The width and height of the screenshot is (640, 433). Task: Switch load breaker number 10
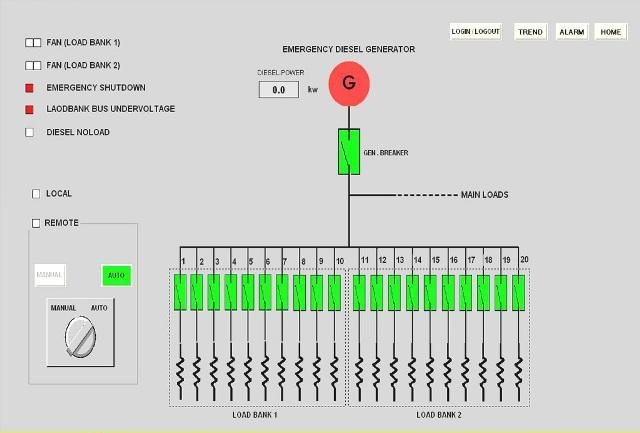pos(334,293)
